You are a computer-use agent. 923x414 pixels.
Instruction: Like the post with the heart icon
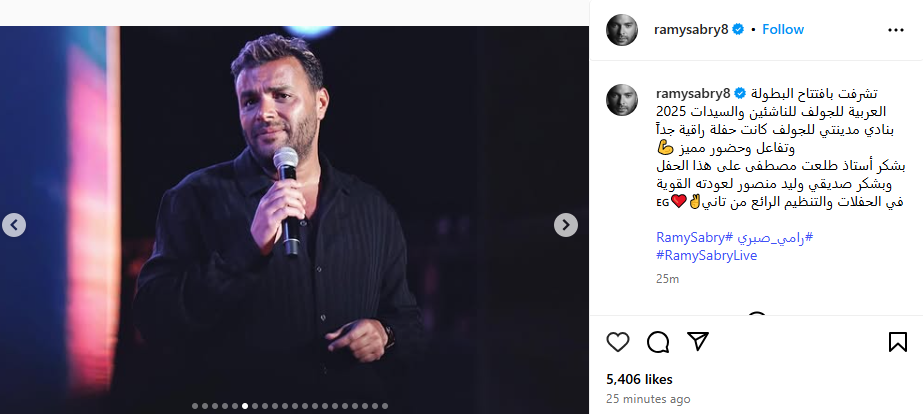point(617,342)
